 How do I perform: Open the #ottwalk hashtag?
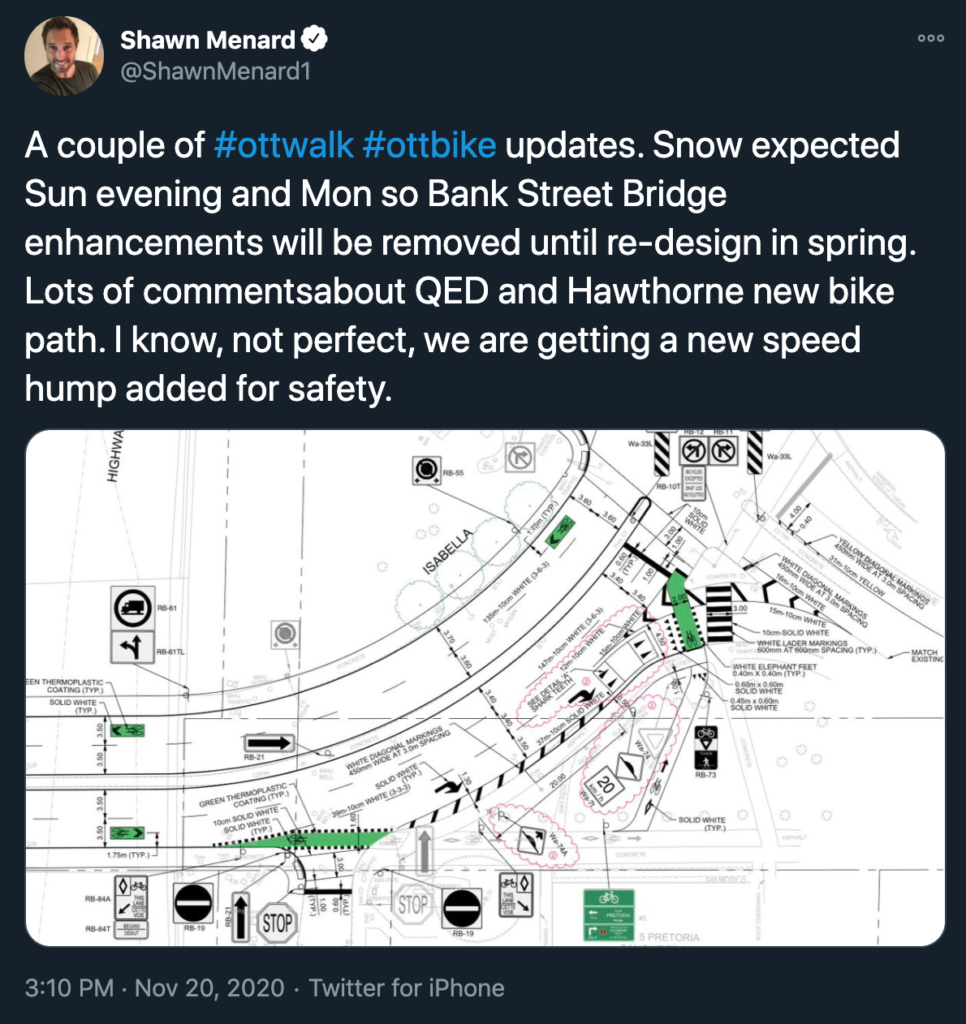tap(284, 146)
